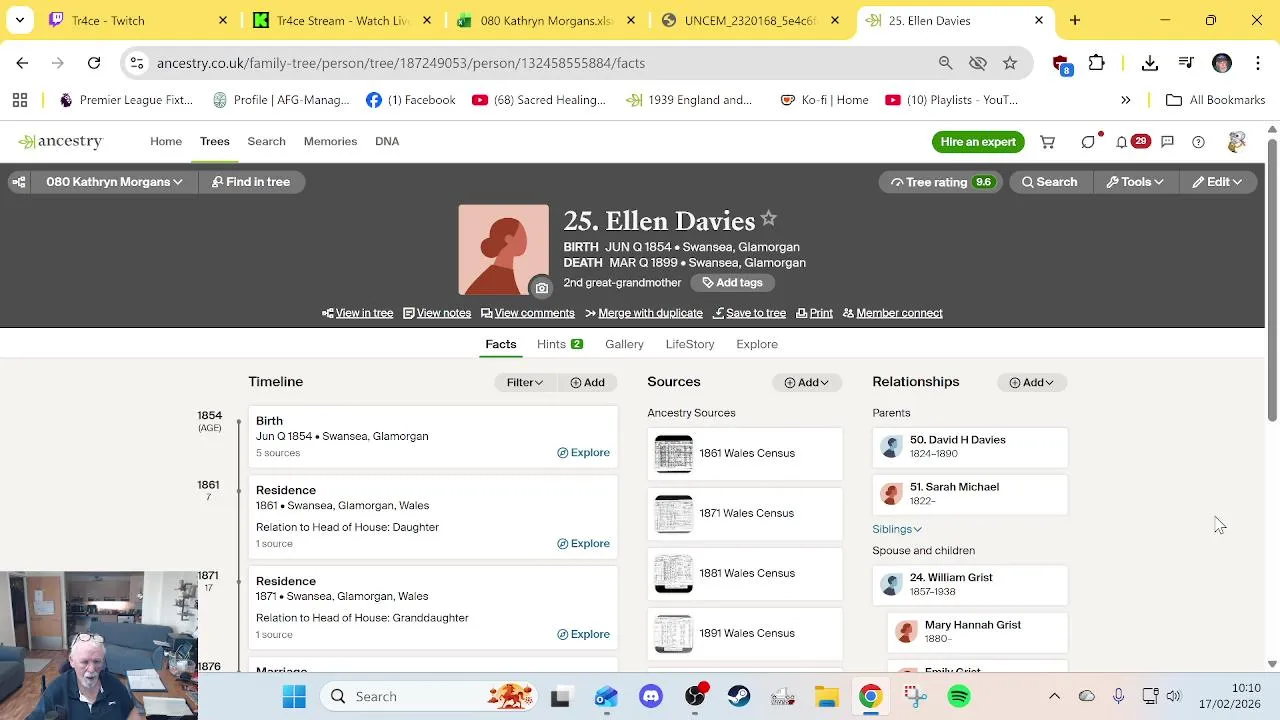Open a new browser tab
This screenshot has width=1280, height=720.
[x=1075, y=20]
